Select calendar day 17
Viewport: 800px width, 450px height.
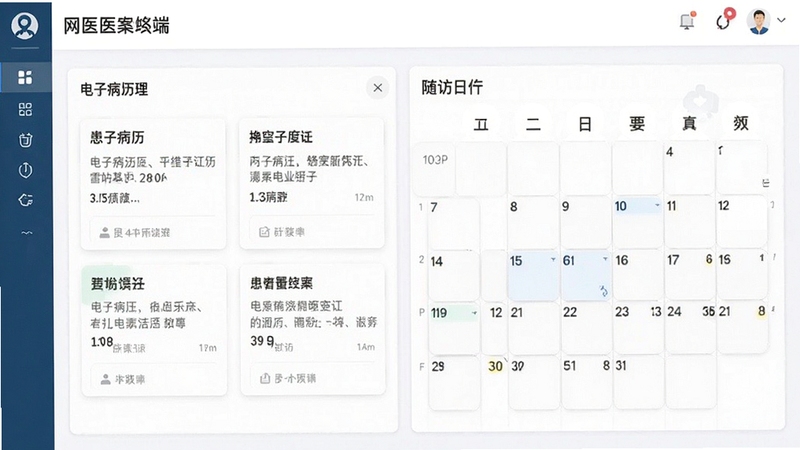pyautogui.click(x=689, y=275)
